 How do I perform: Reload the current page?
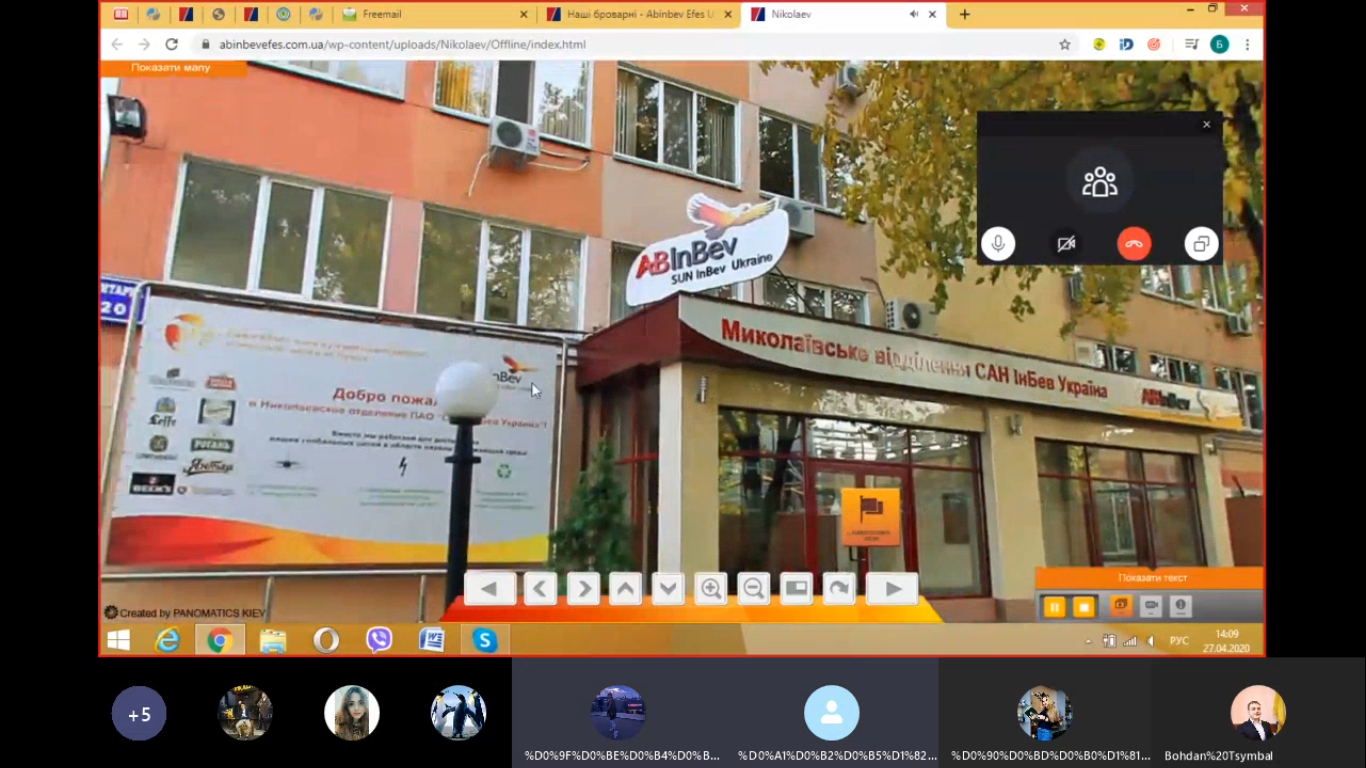coord(172,44)
